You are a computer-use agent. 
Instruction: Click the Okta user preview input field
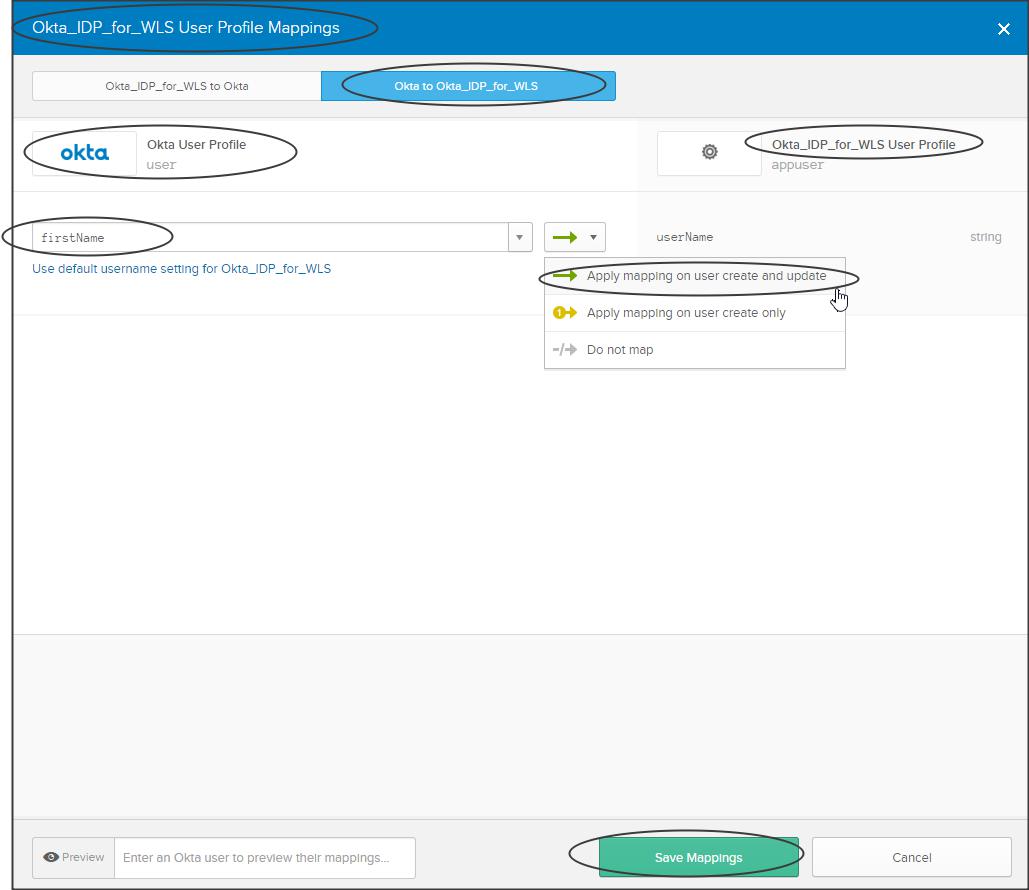[x=264, y=857]
